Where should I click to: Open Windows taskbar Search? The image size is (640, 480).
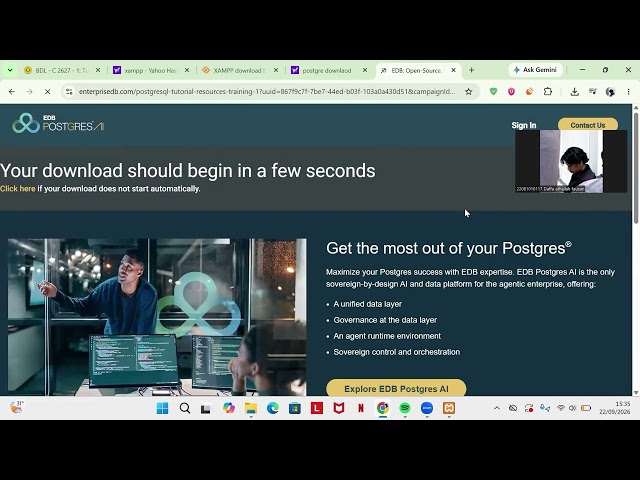(x=184, y=408)
